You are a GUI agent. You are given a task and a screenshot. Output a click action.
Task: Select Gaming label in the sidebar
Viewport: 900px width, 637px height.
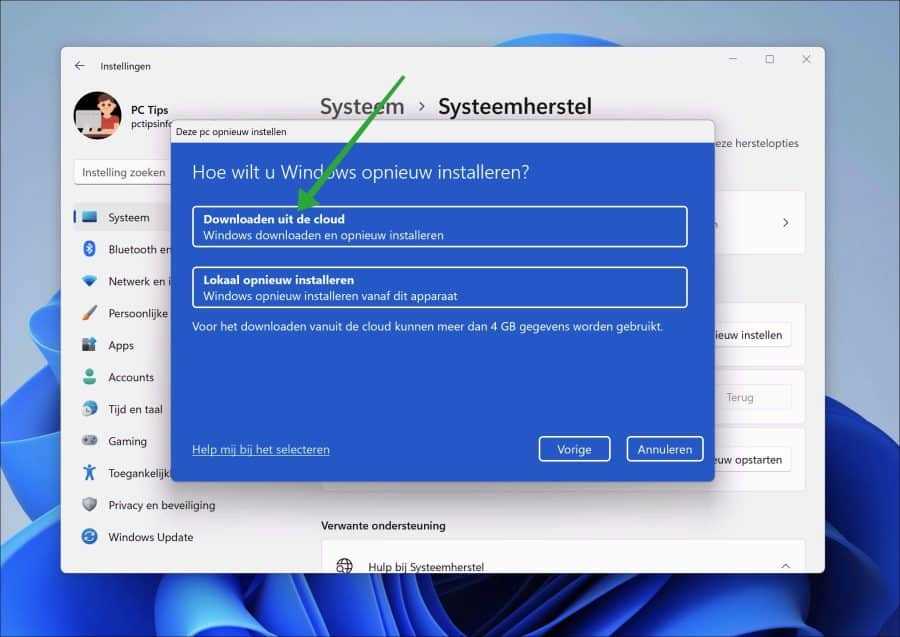[x=127, y=441]
